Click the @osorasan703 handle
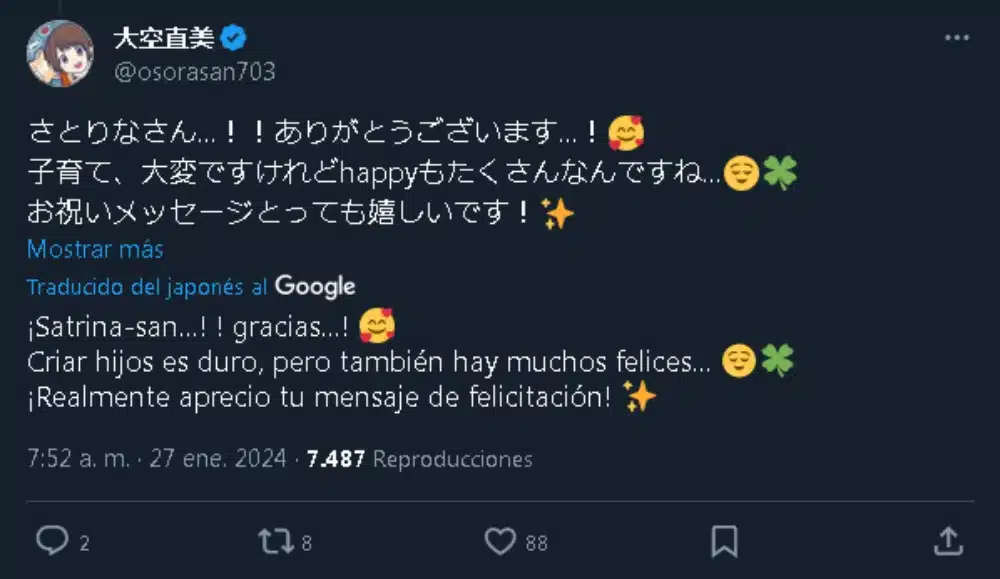Screen dimensions: 1000x579 click(195, 72)
